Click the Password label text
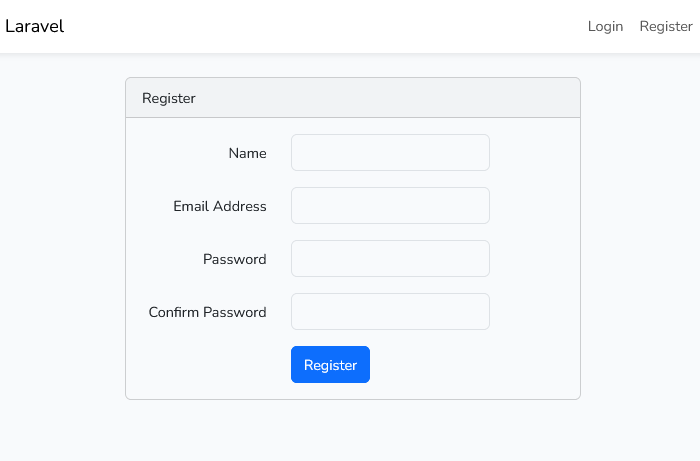This screenshot has height=461, width=700. coord(235,259)
